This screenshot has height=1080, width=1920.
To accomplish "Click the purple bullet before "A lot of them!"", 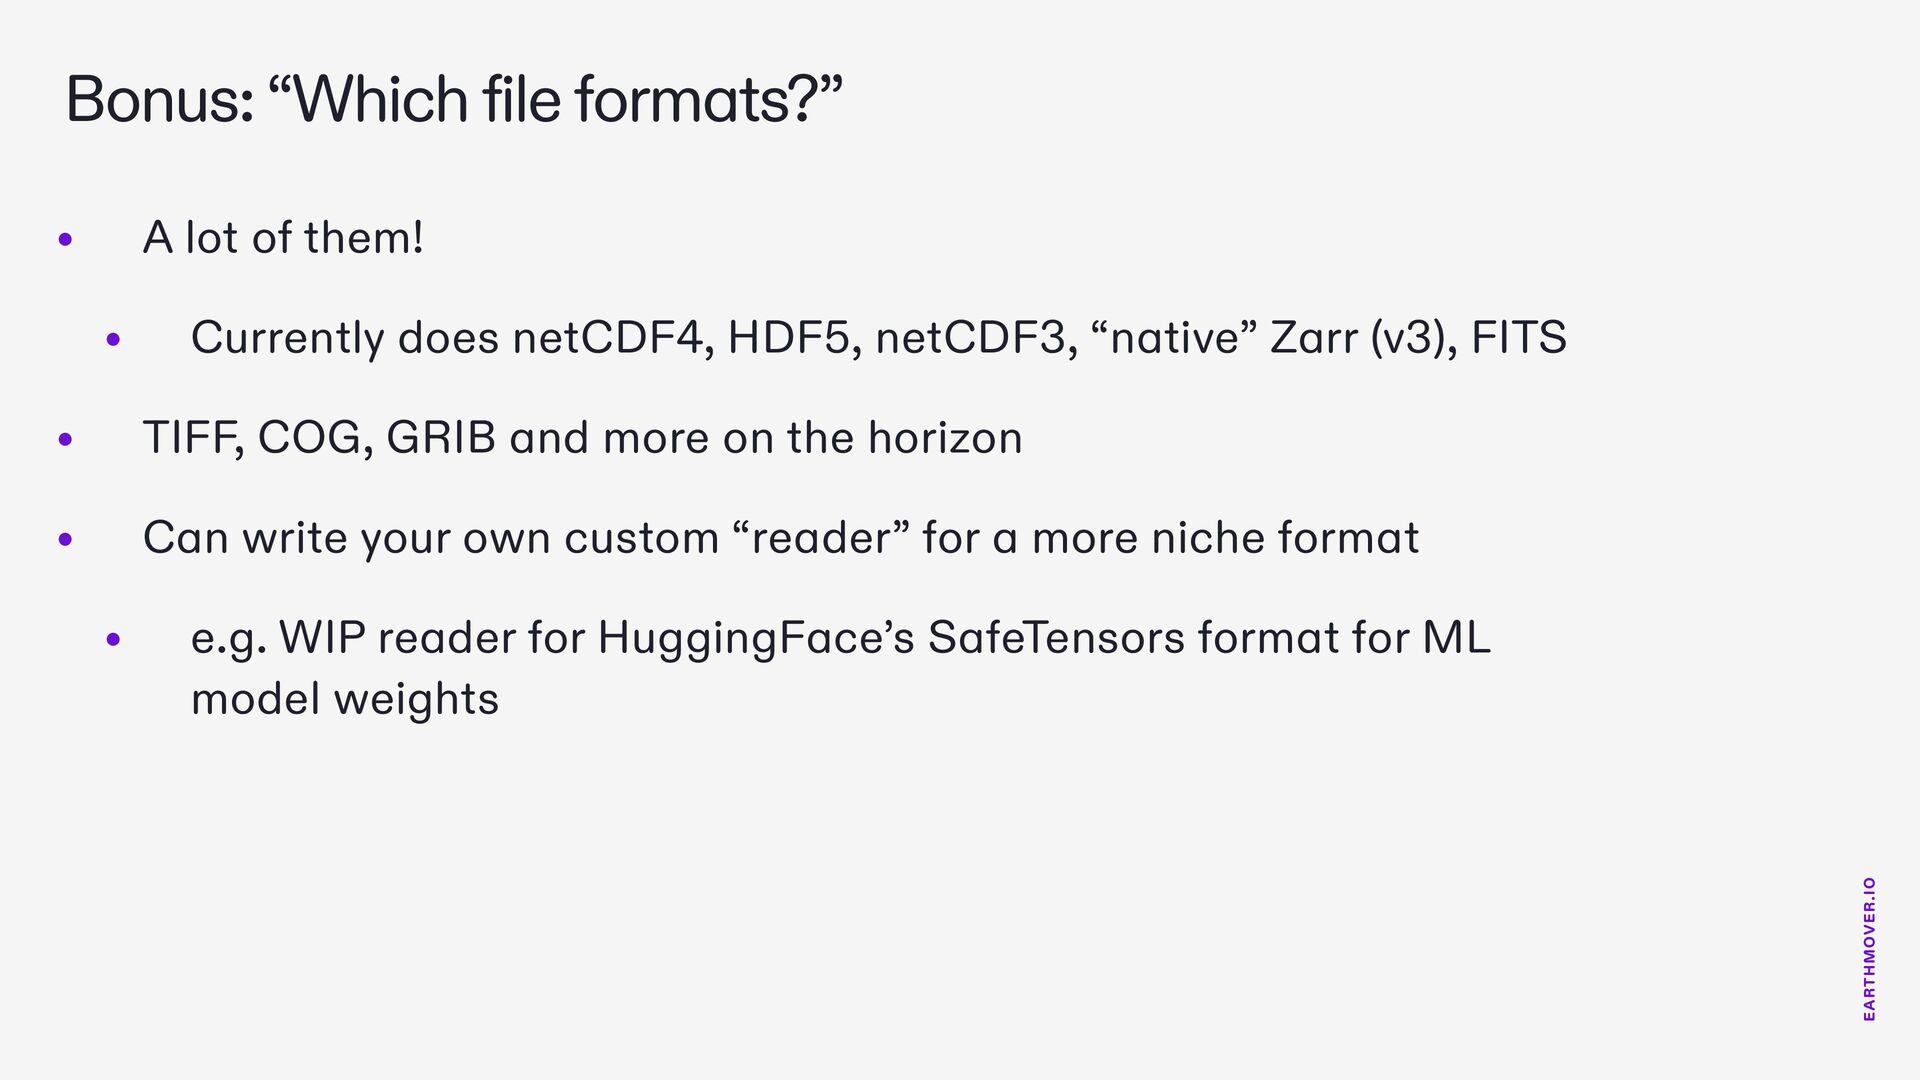I will [66, 239].
